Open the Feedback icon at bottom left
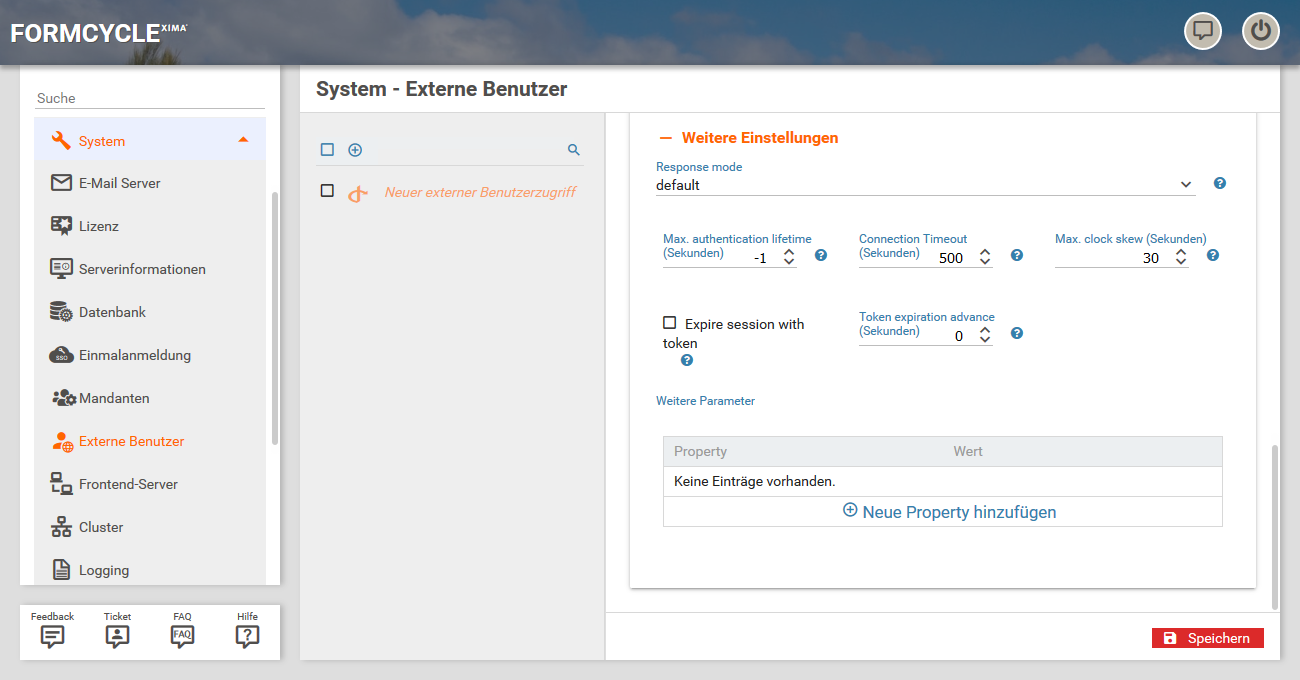 pos(52,636)
